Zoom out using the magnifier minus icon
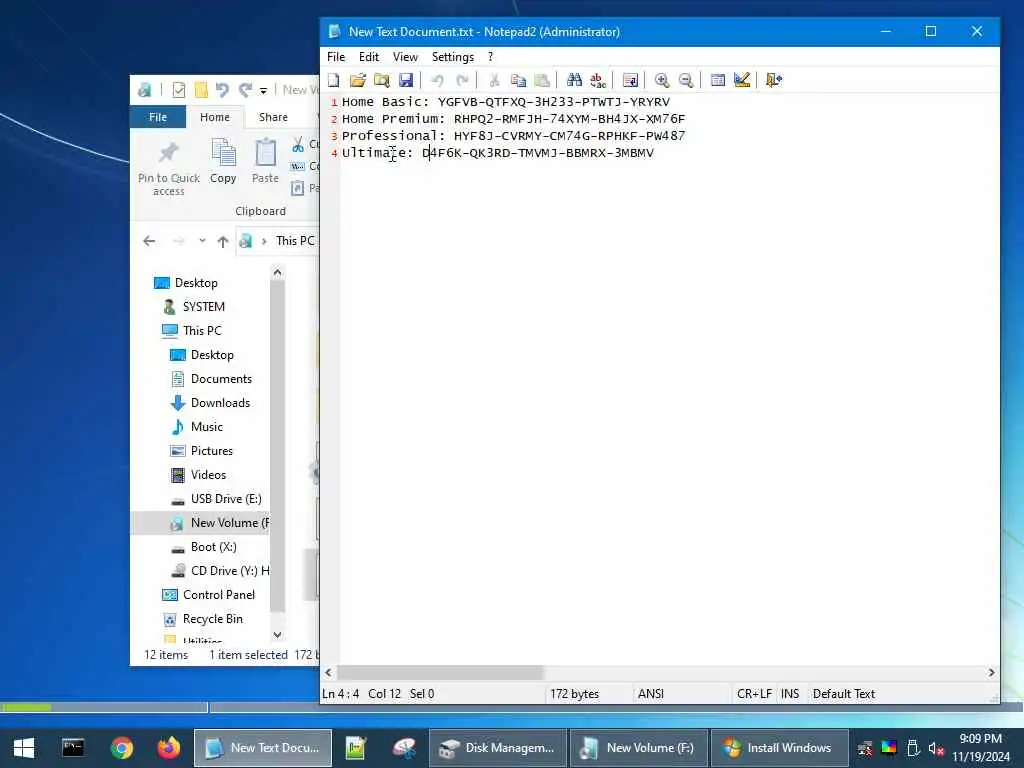This screenshot has width=1024, height=768. [686, 80]
